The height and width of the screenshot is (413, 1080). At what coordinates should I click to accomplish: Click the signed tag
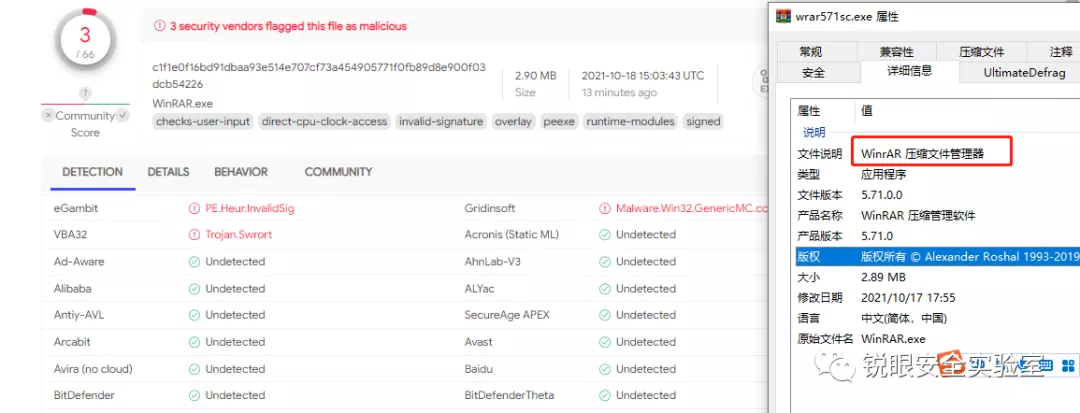(x=703, y=122)
